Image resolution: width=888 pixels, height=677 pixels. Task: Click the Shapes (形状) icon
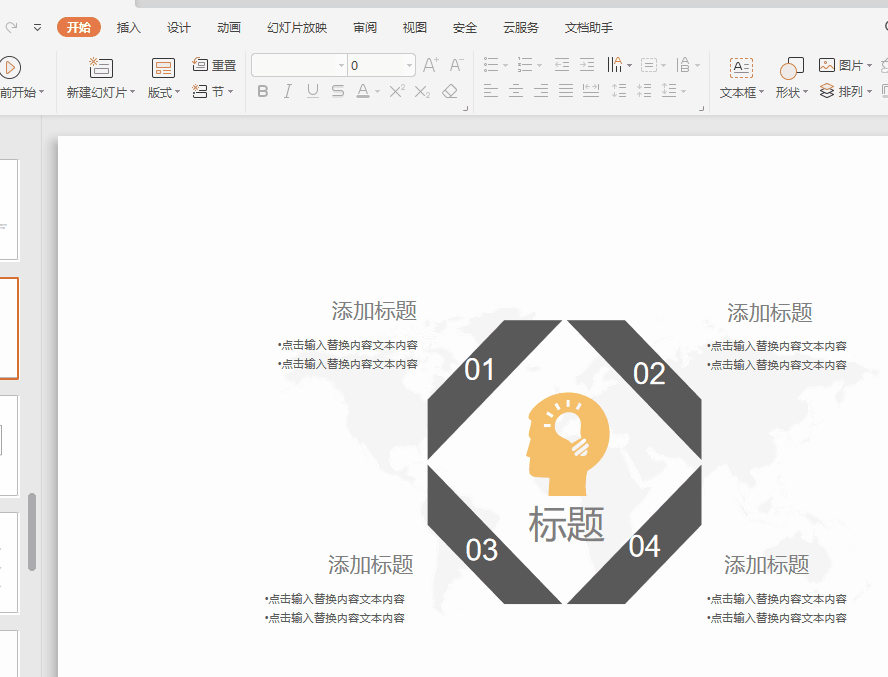tap(791, 68)
